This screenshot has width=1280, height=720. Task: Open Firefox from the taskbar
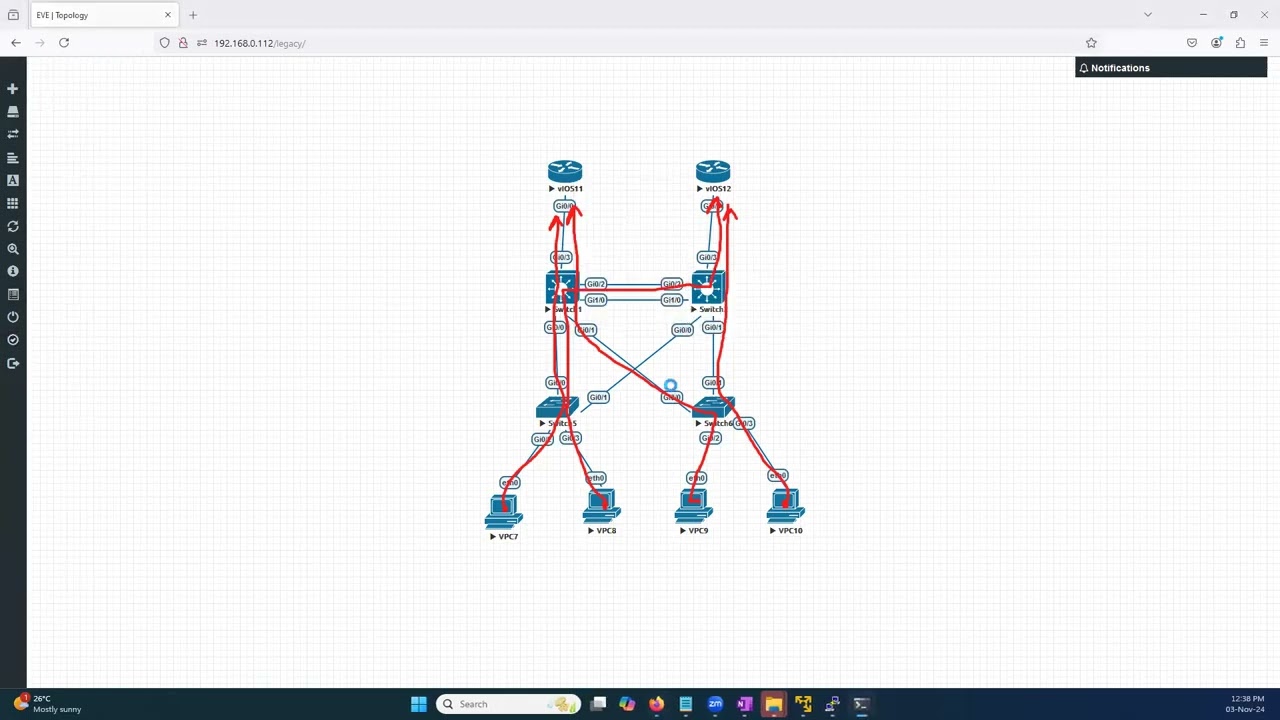[656, 704]
